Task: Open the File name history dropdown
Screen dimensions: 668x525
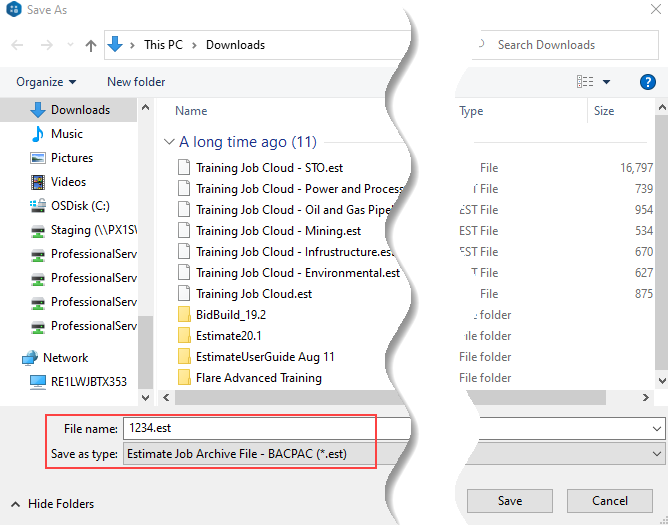Action: [x=657, y=429]
